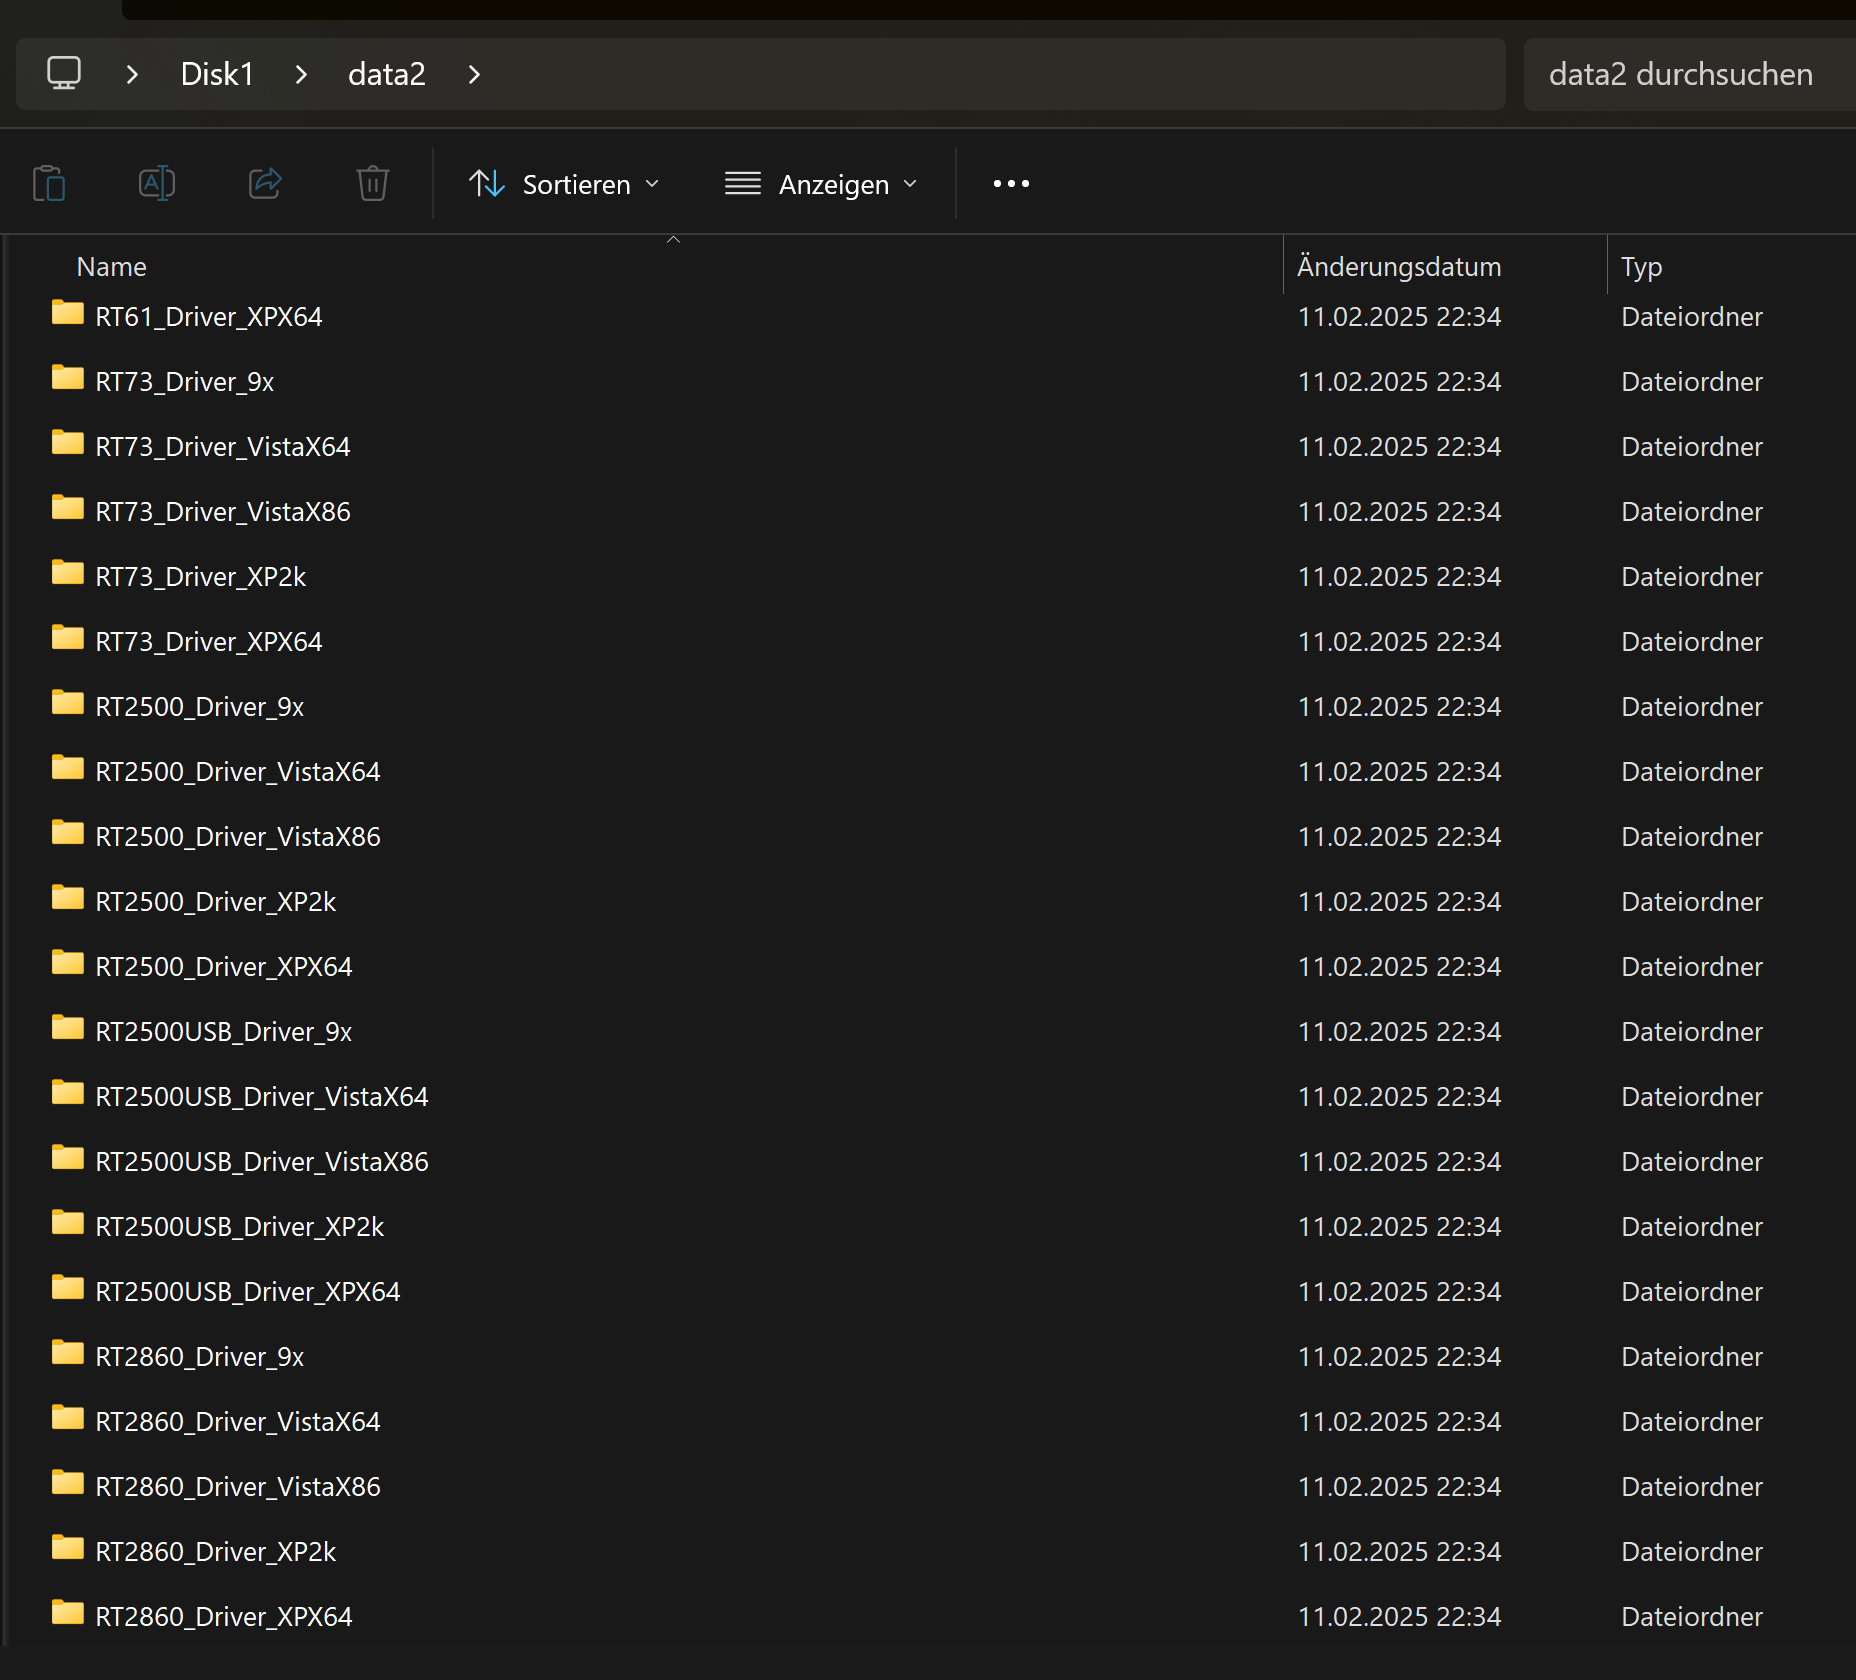
Task: Sort by the Name column header
Action: point(112,267)
